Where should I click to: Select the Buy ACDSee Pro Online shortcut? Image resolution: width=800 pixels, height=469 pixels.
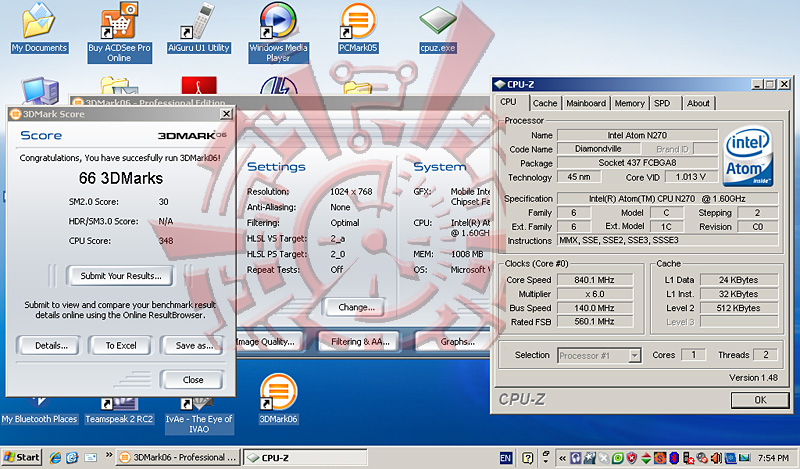click(x=119, y=33)
